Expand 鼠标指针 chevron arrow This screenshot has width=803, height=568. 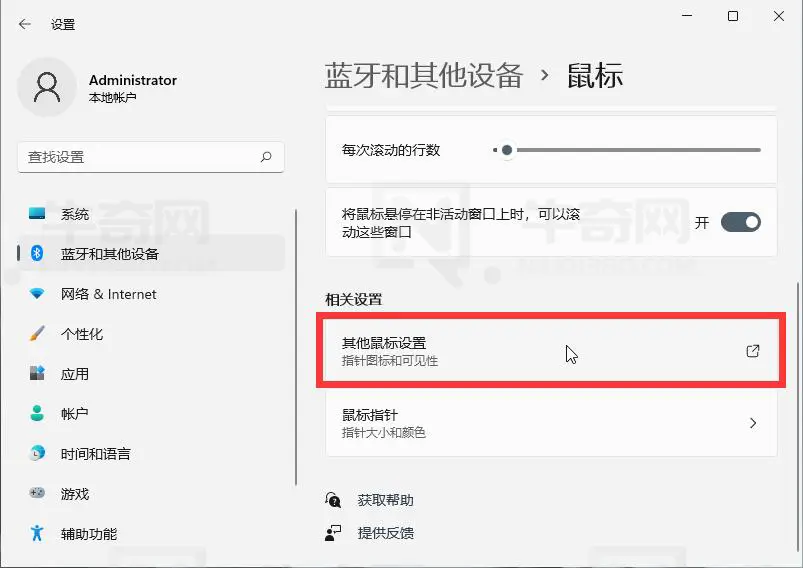753,423
